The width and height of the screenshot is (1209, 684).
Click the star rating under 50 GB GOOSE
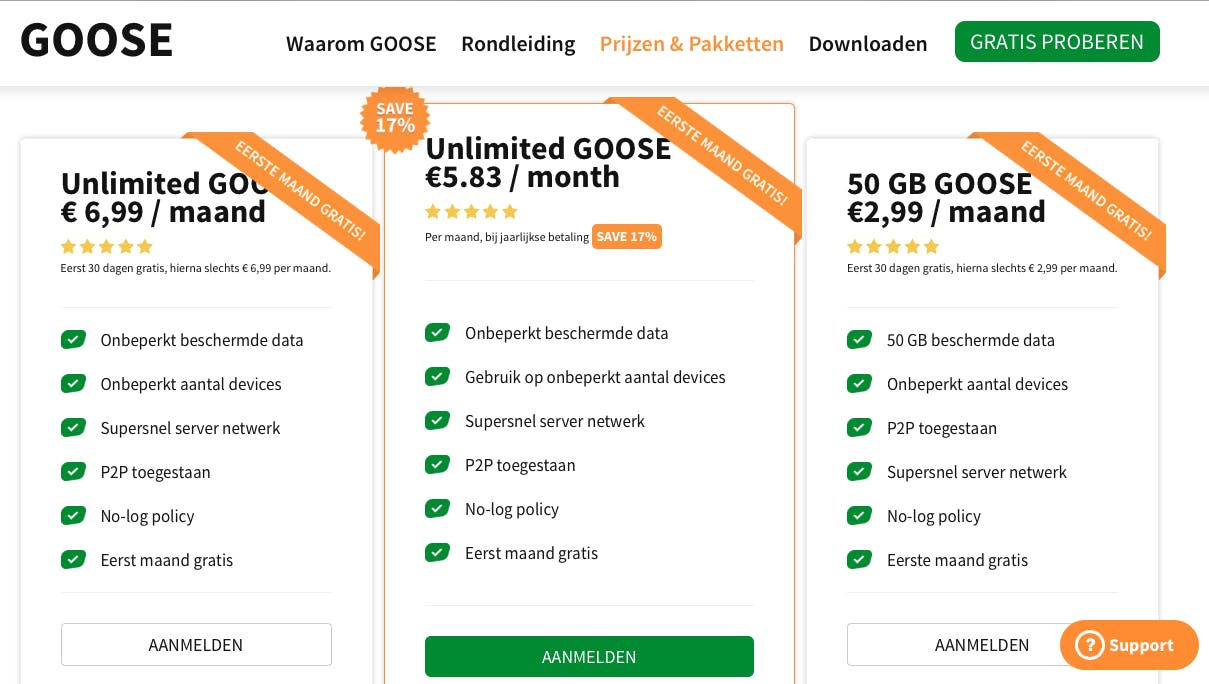[x=893, y=247]
